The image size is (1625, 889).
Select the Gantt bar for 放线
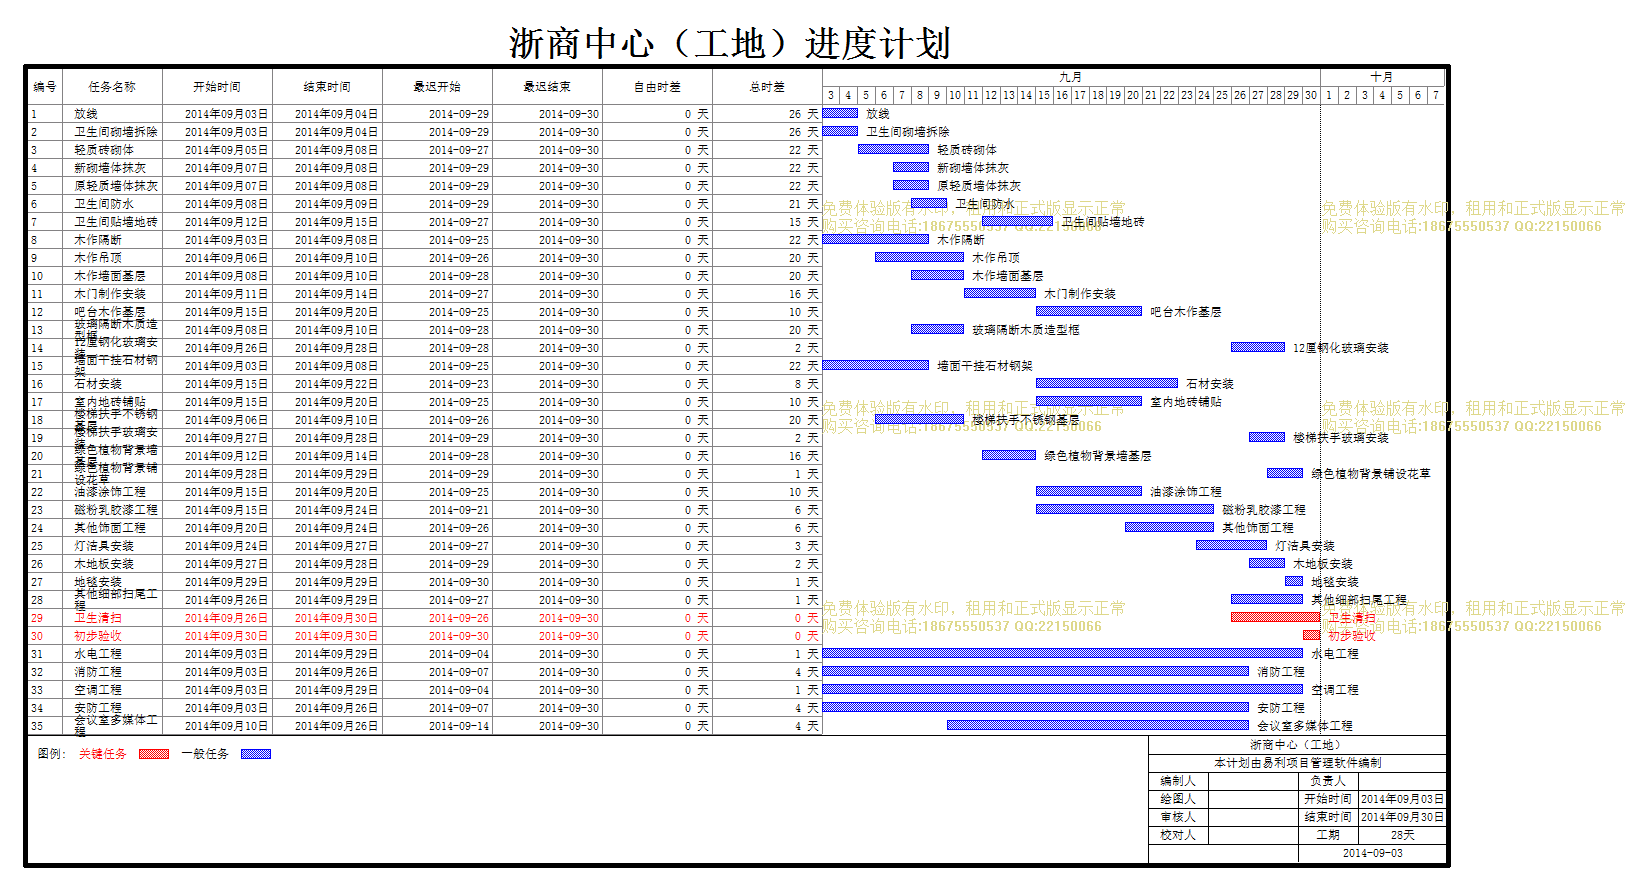(840, 113)
